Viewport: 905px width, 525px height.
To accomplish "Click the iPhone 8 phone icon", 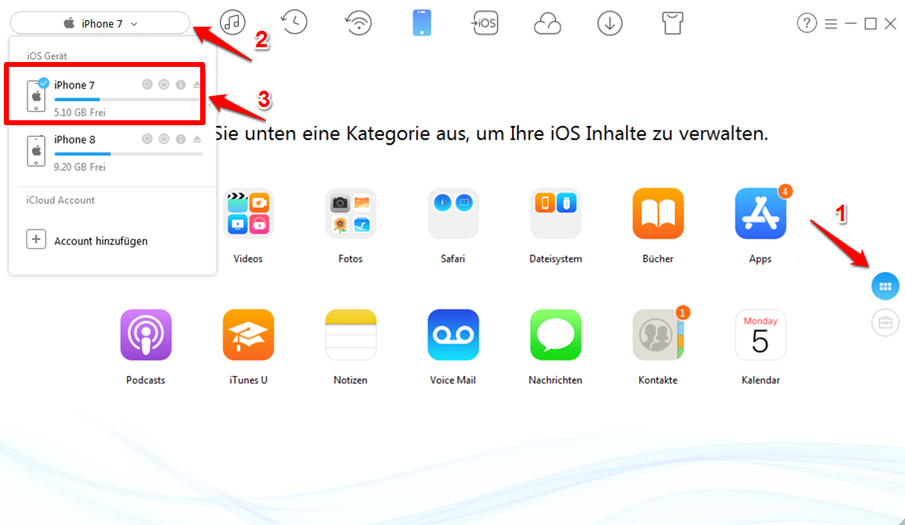I will click(36, 151).
